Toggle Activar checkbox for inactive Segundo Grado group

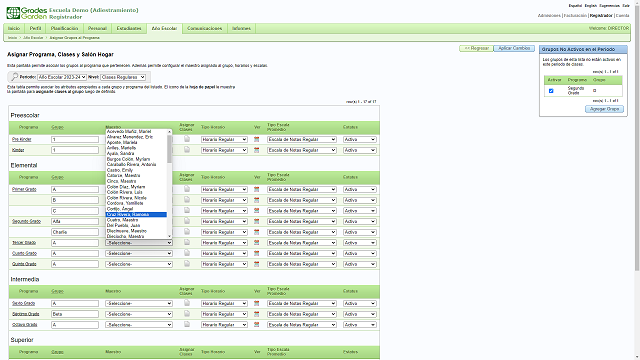551,91
